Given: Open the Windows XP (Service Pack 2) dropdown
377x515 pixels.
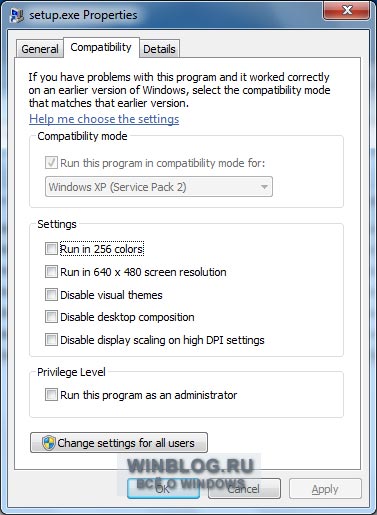Looking at the screenshot, I should [159, 187].
